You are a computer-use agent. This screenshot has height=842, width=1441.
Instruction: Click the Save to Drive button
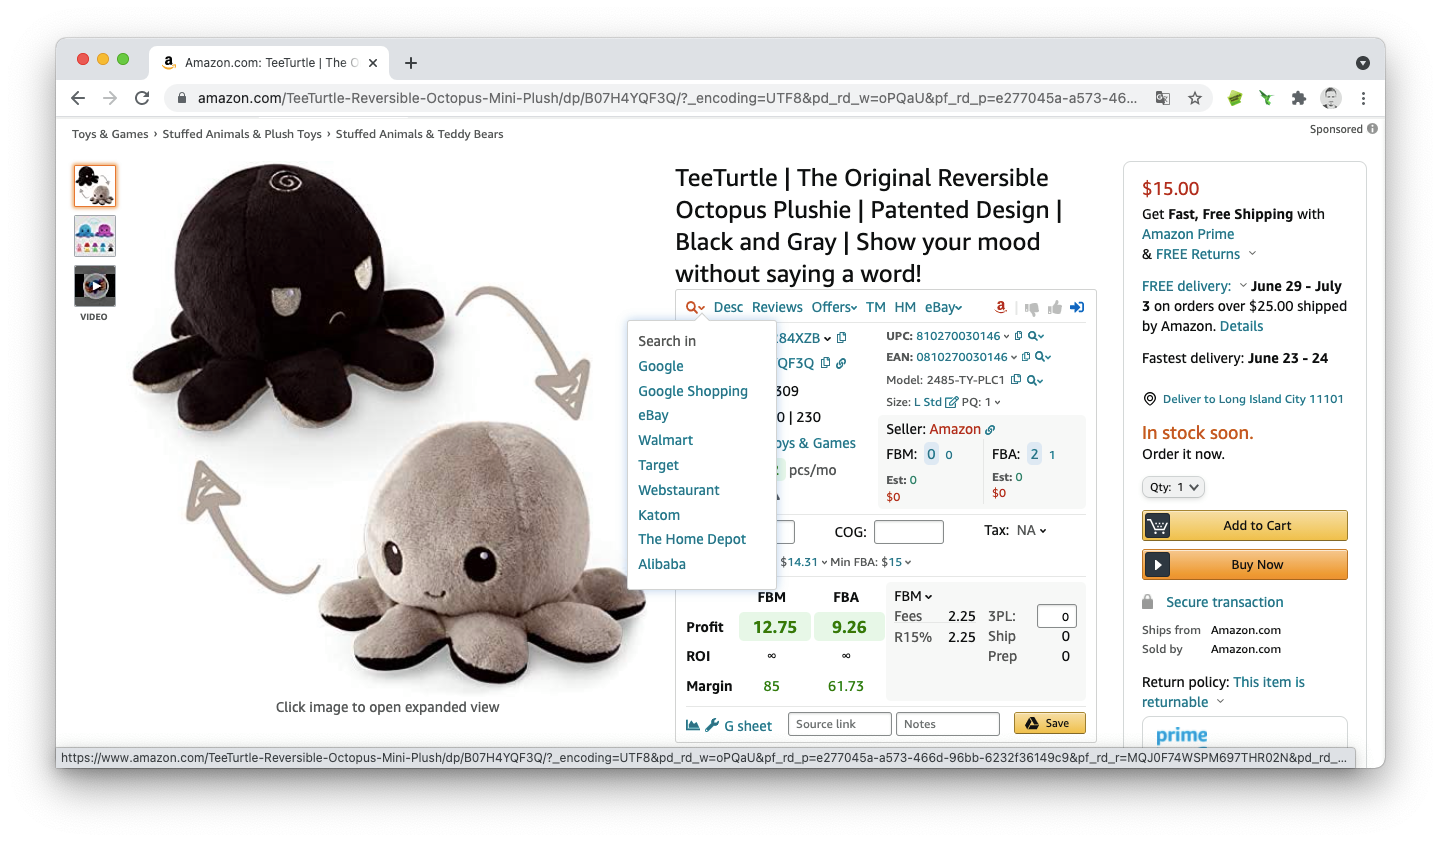[1049, 723]
